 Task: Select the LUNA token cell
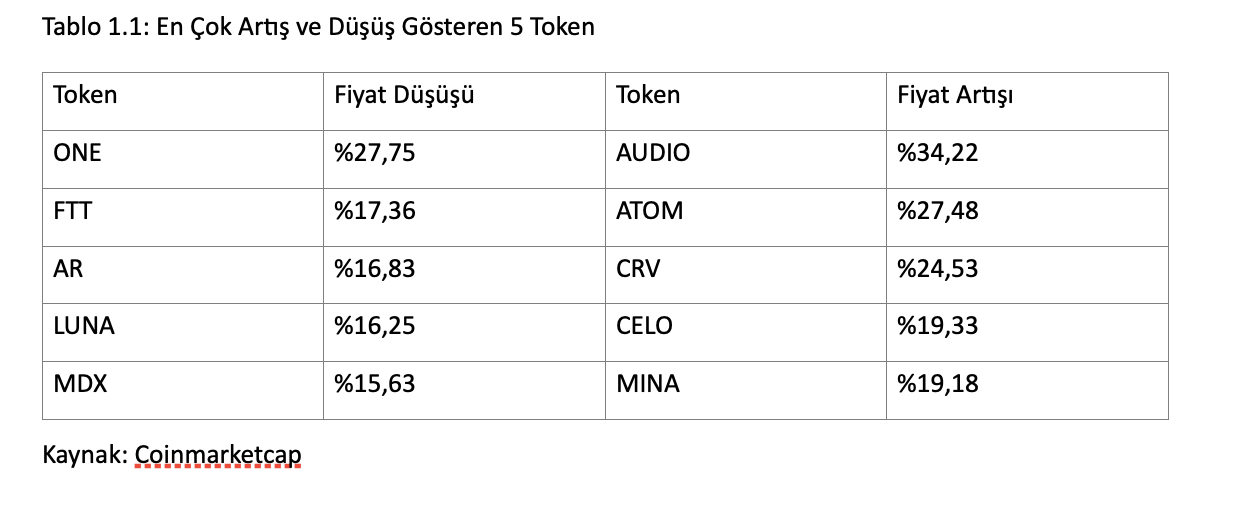[x=183, y=332]
